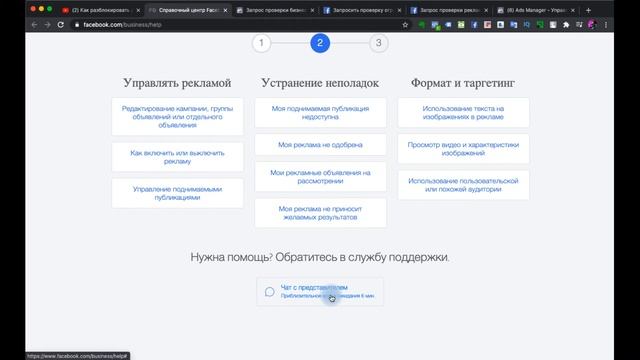Open the media control toolbar icon
This screenshot has width=640, height=360.
point(579,25)
